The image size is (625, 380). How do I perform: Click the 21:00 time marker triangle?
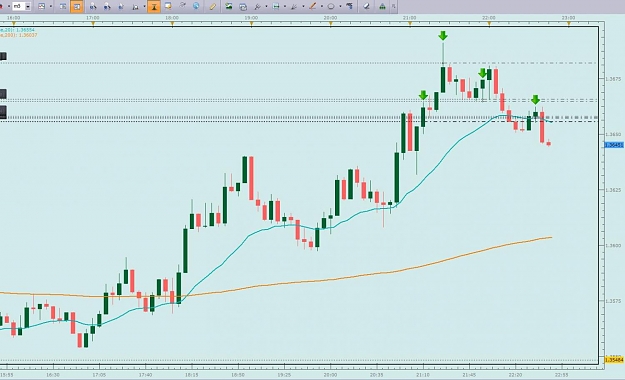pyautogui.click(x=410, y=24)
